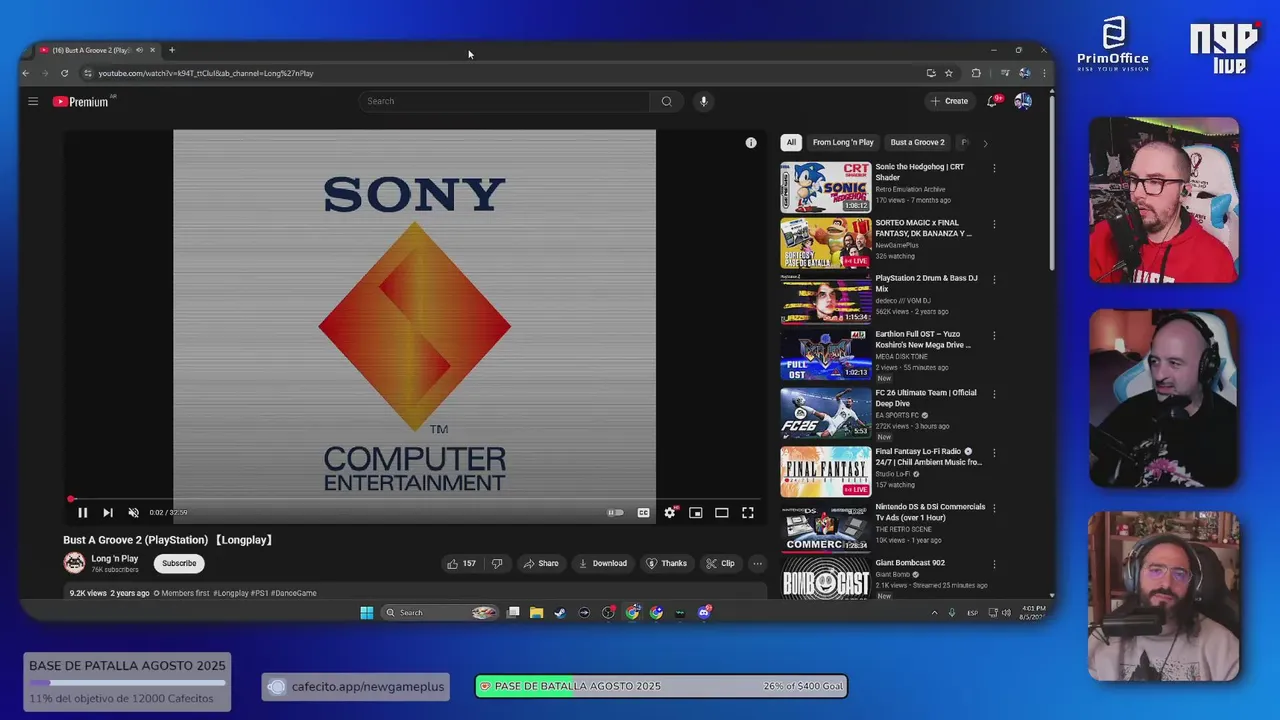Click the Windows taskbar Search box

(x=440, y=613)
